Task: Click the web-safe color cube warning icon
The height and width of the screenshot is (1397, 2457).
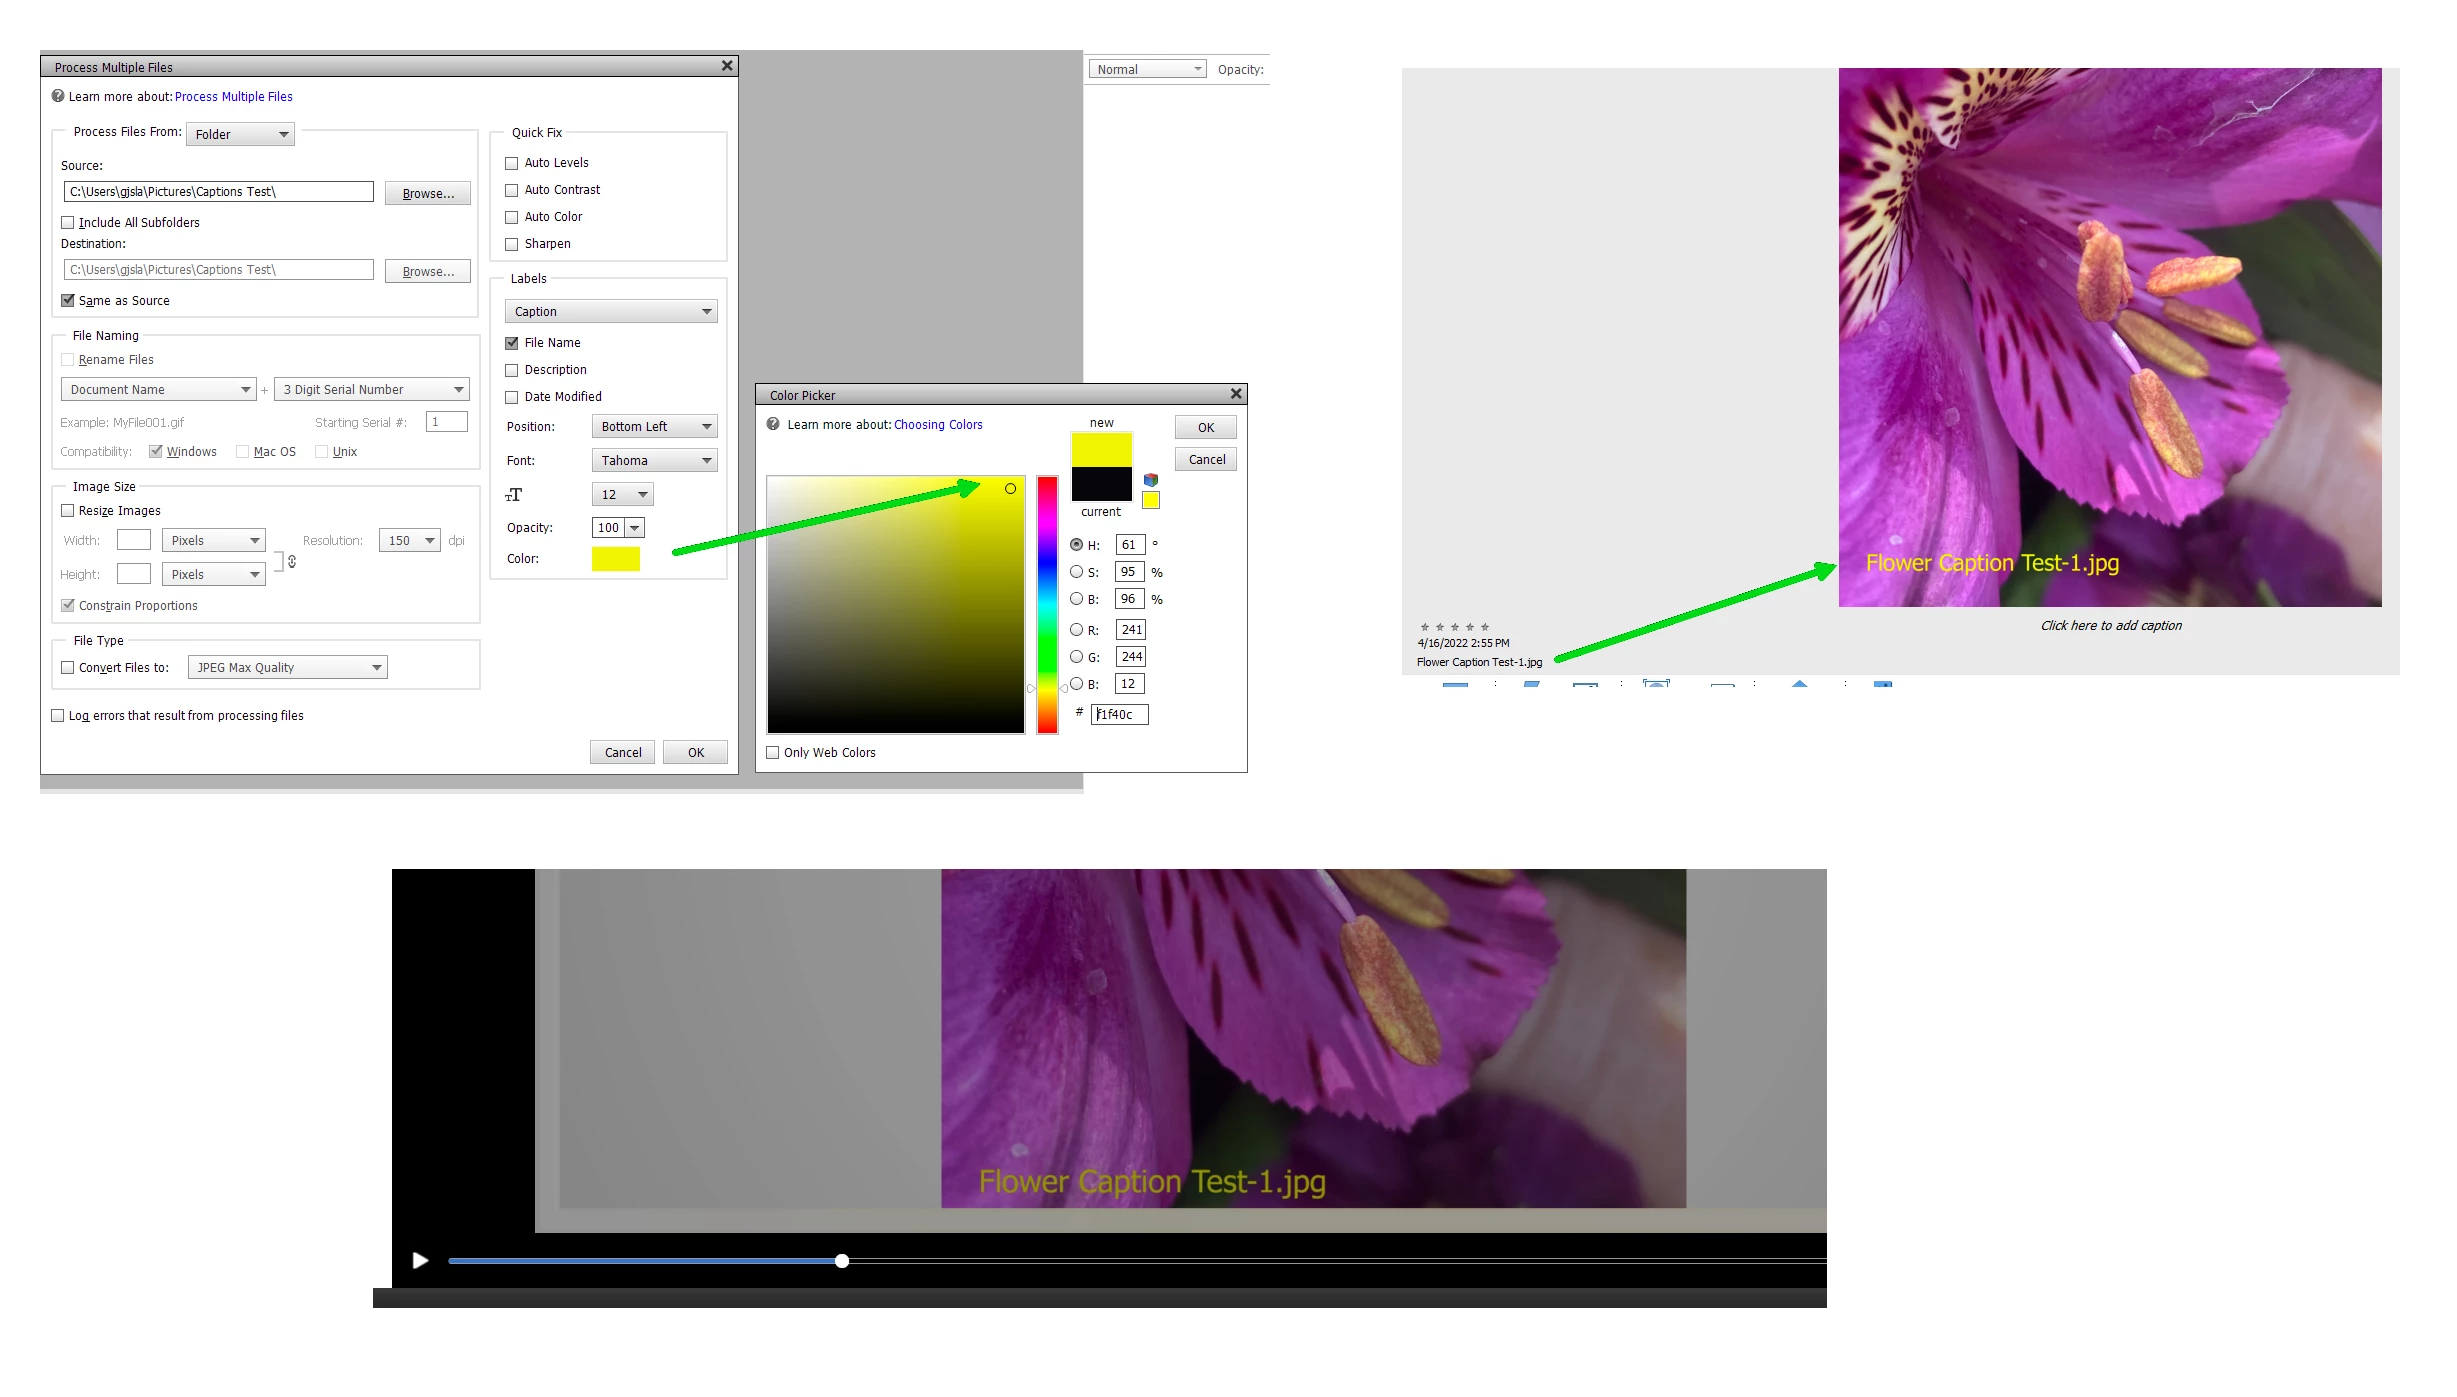Action: tap(1151, 480)
